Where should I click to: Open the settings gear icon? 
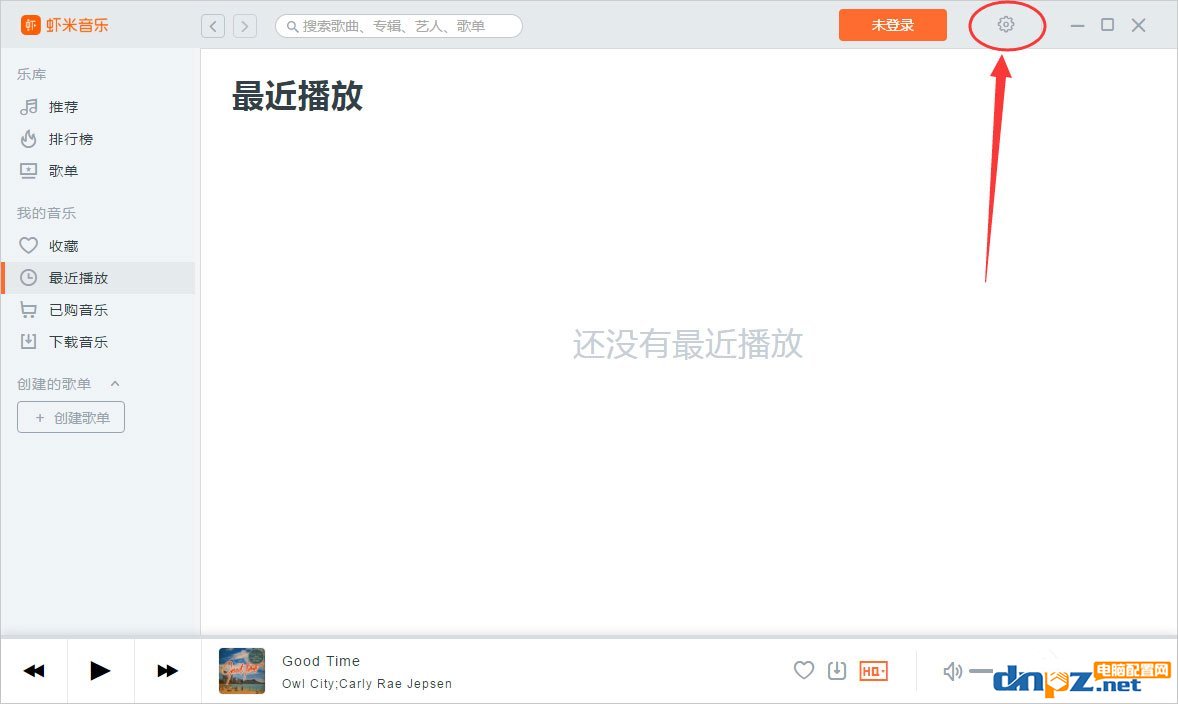pyautogui.click(x=1006, y=25)
